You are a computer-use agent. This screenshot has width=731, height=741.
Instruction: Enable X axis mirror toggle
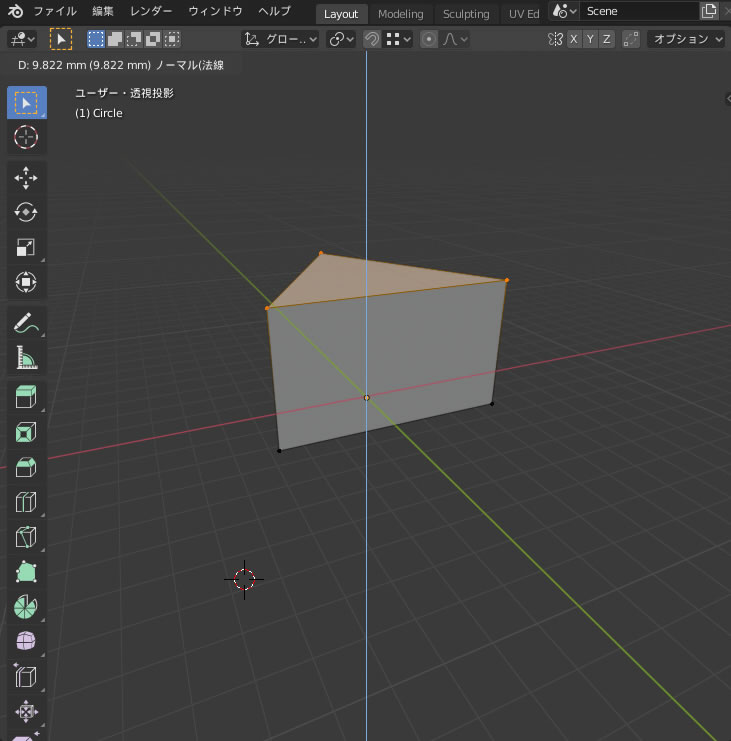click(573, 39)
